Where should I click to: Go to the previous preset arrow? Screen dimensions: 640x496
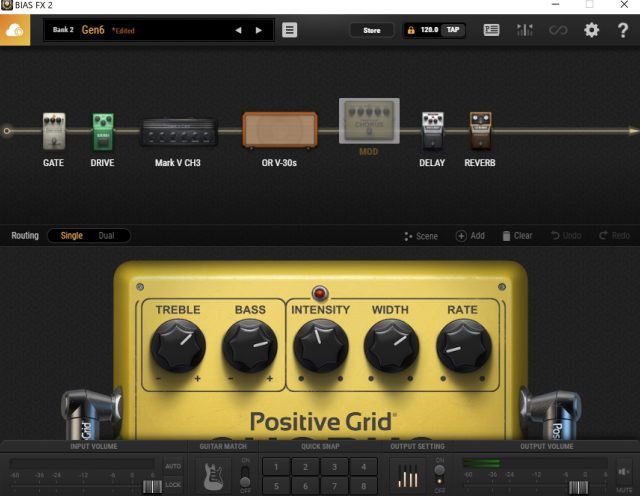pyautogui.click(x=238, y=30)
